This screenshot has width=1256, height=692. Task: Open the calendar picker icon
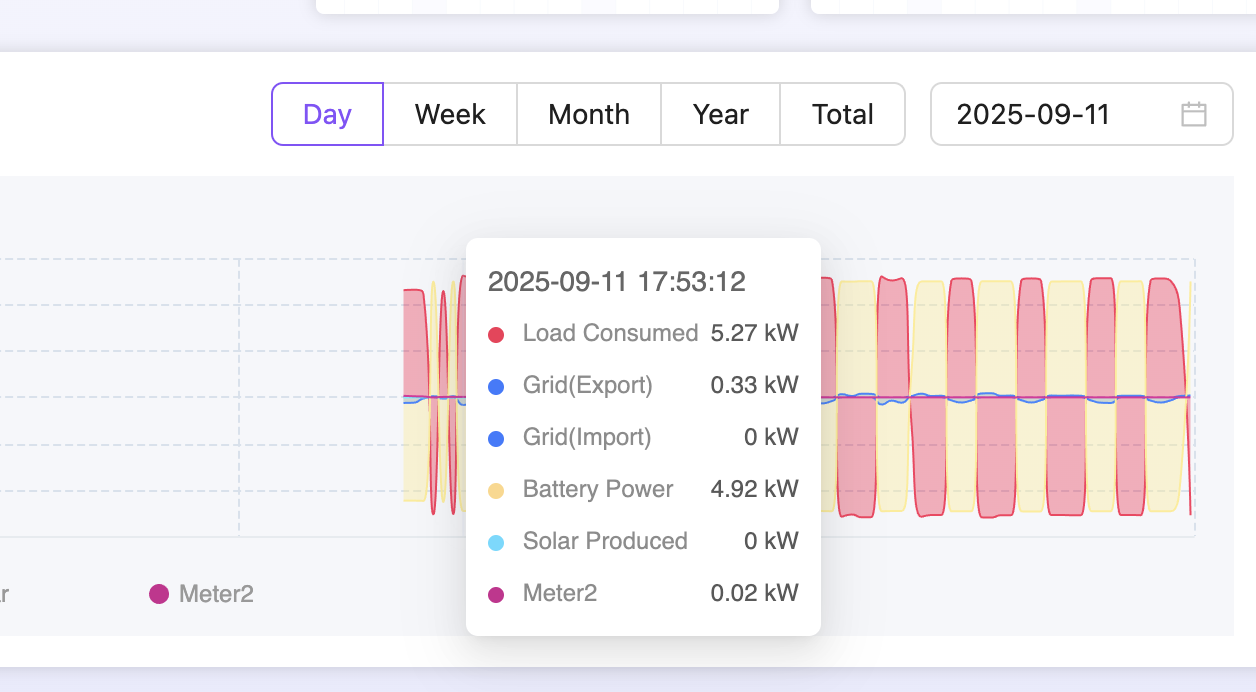click(x=1193, y=114)
